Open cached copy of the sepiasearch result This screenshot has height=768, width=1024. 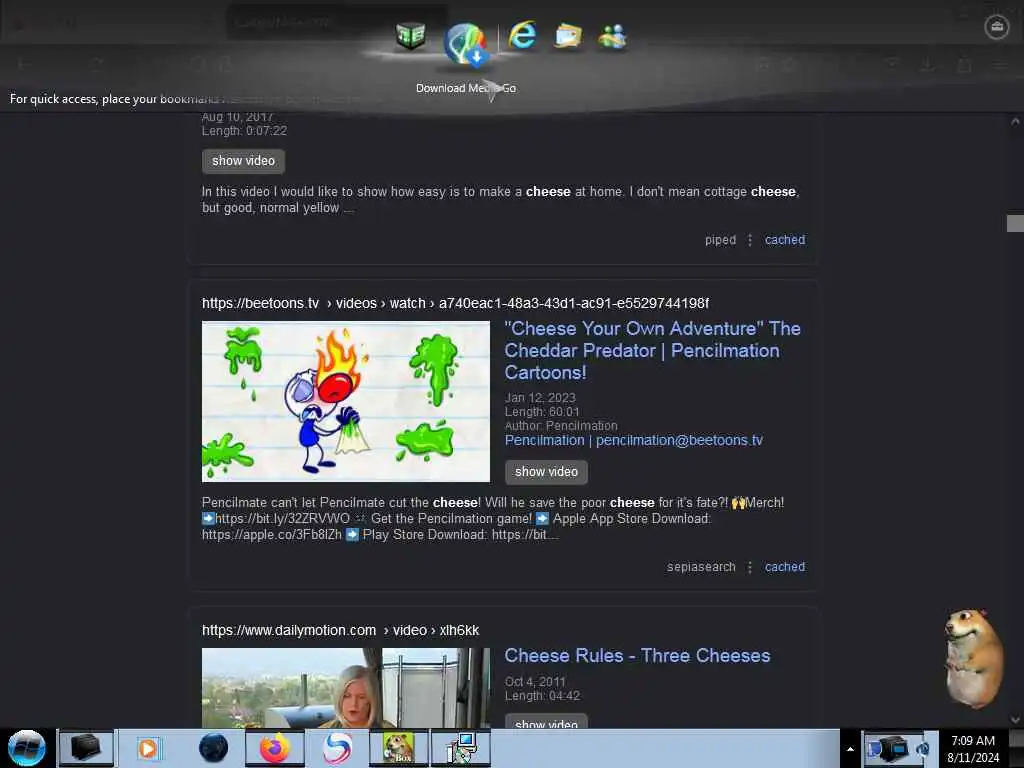point(785,567)
